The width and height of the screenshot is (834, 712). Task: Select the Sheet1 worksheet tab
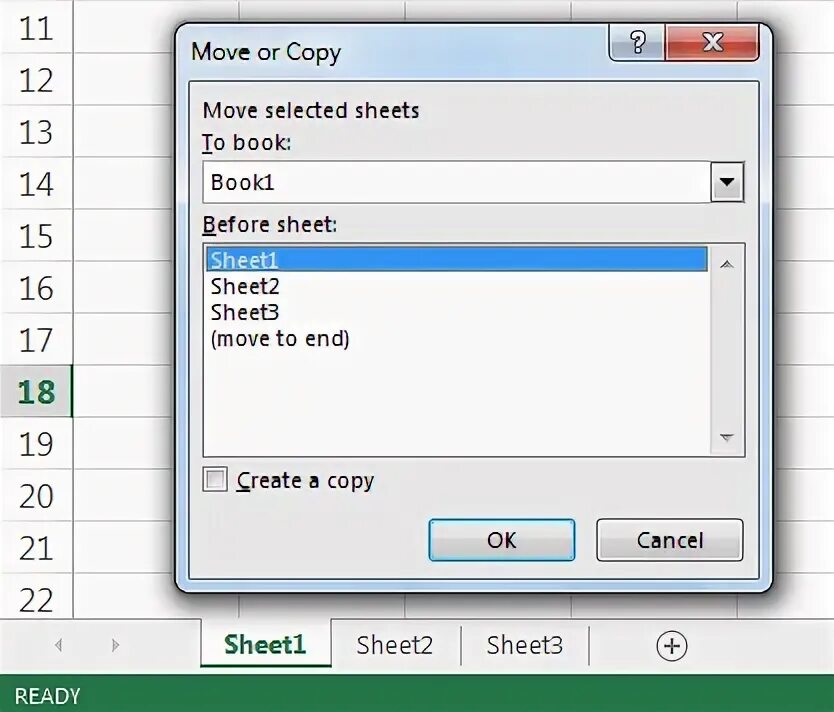[x=265, y=644]
